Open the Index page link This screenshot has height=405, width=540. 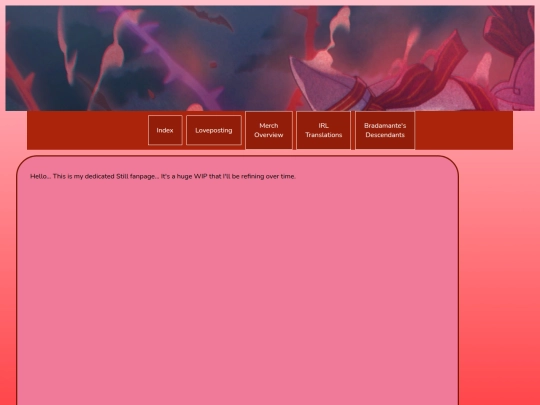click(x=165, y=130)
